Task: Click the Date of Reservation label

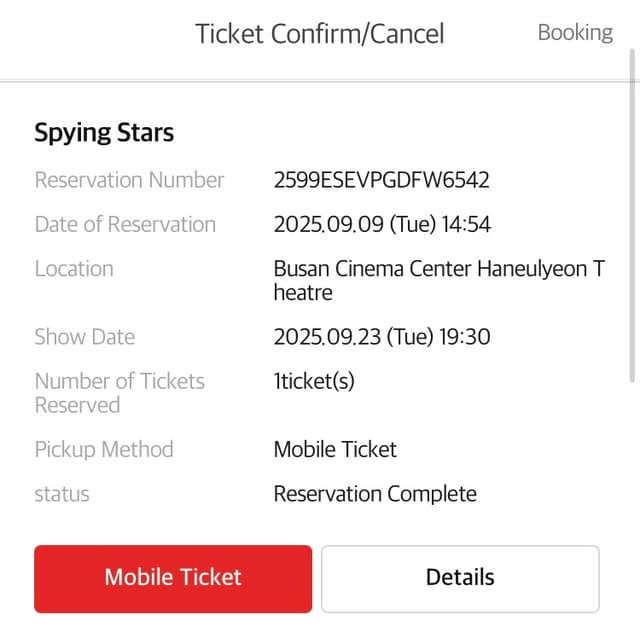Action: click(125, 224)
